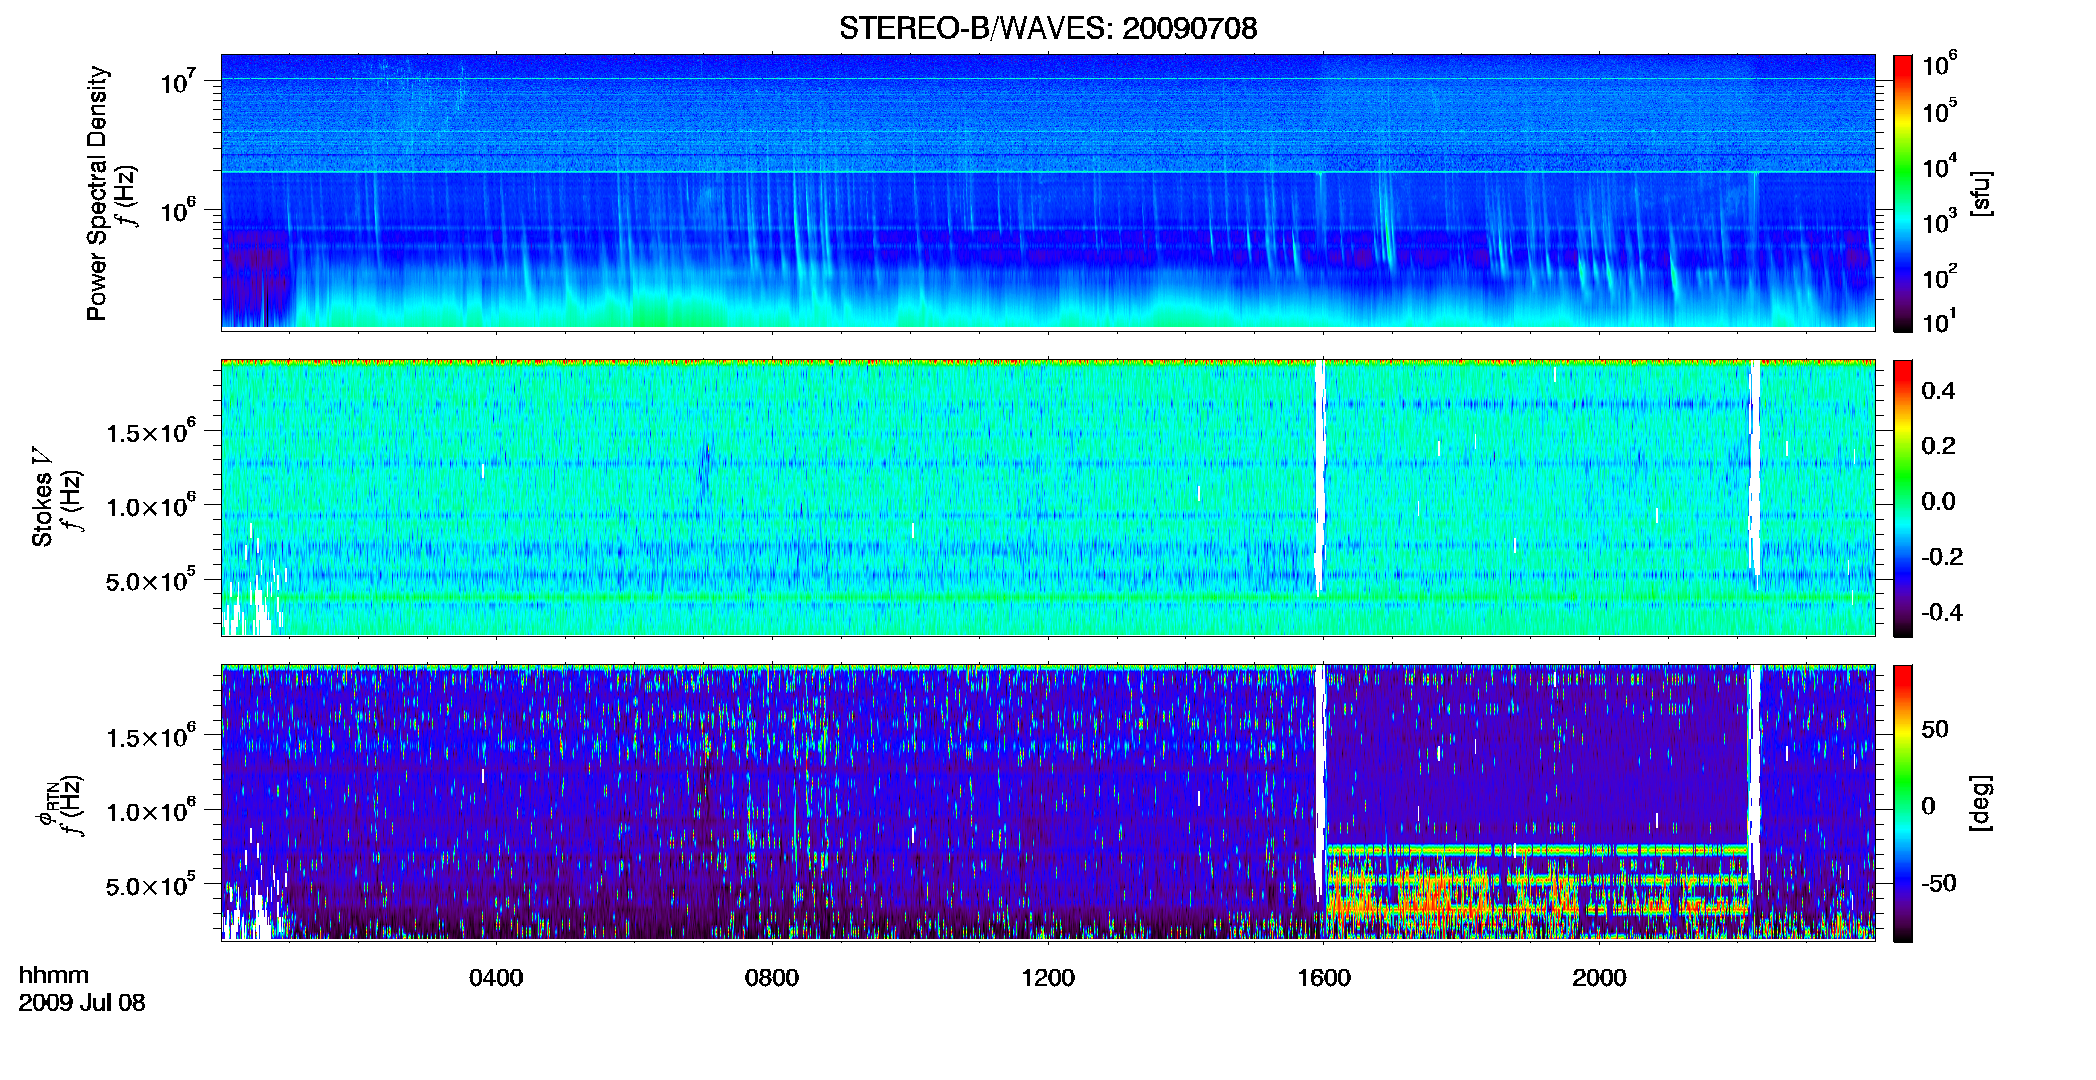Click the plot title STEREO-B/WAVES: 20090708
2096x1080 pixels.
pyautogui.click(x=1048, y=28)
